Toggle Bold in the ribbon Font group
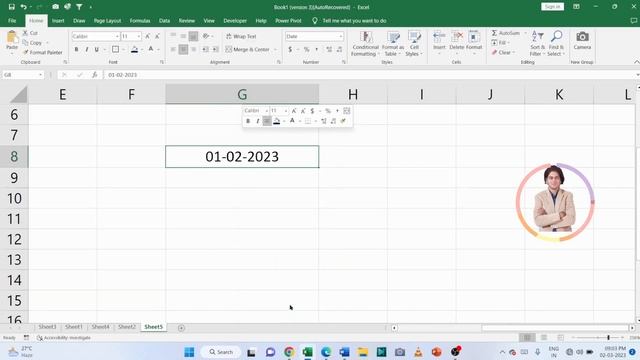The image size is (640, 360). (x=76, y=49)
